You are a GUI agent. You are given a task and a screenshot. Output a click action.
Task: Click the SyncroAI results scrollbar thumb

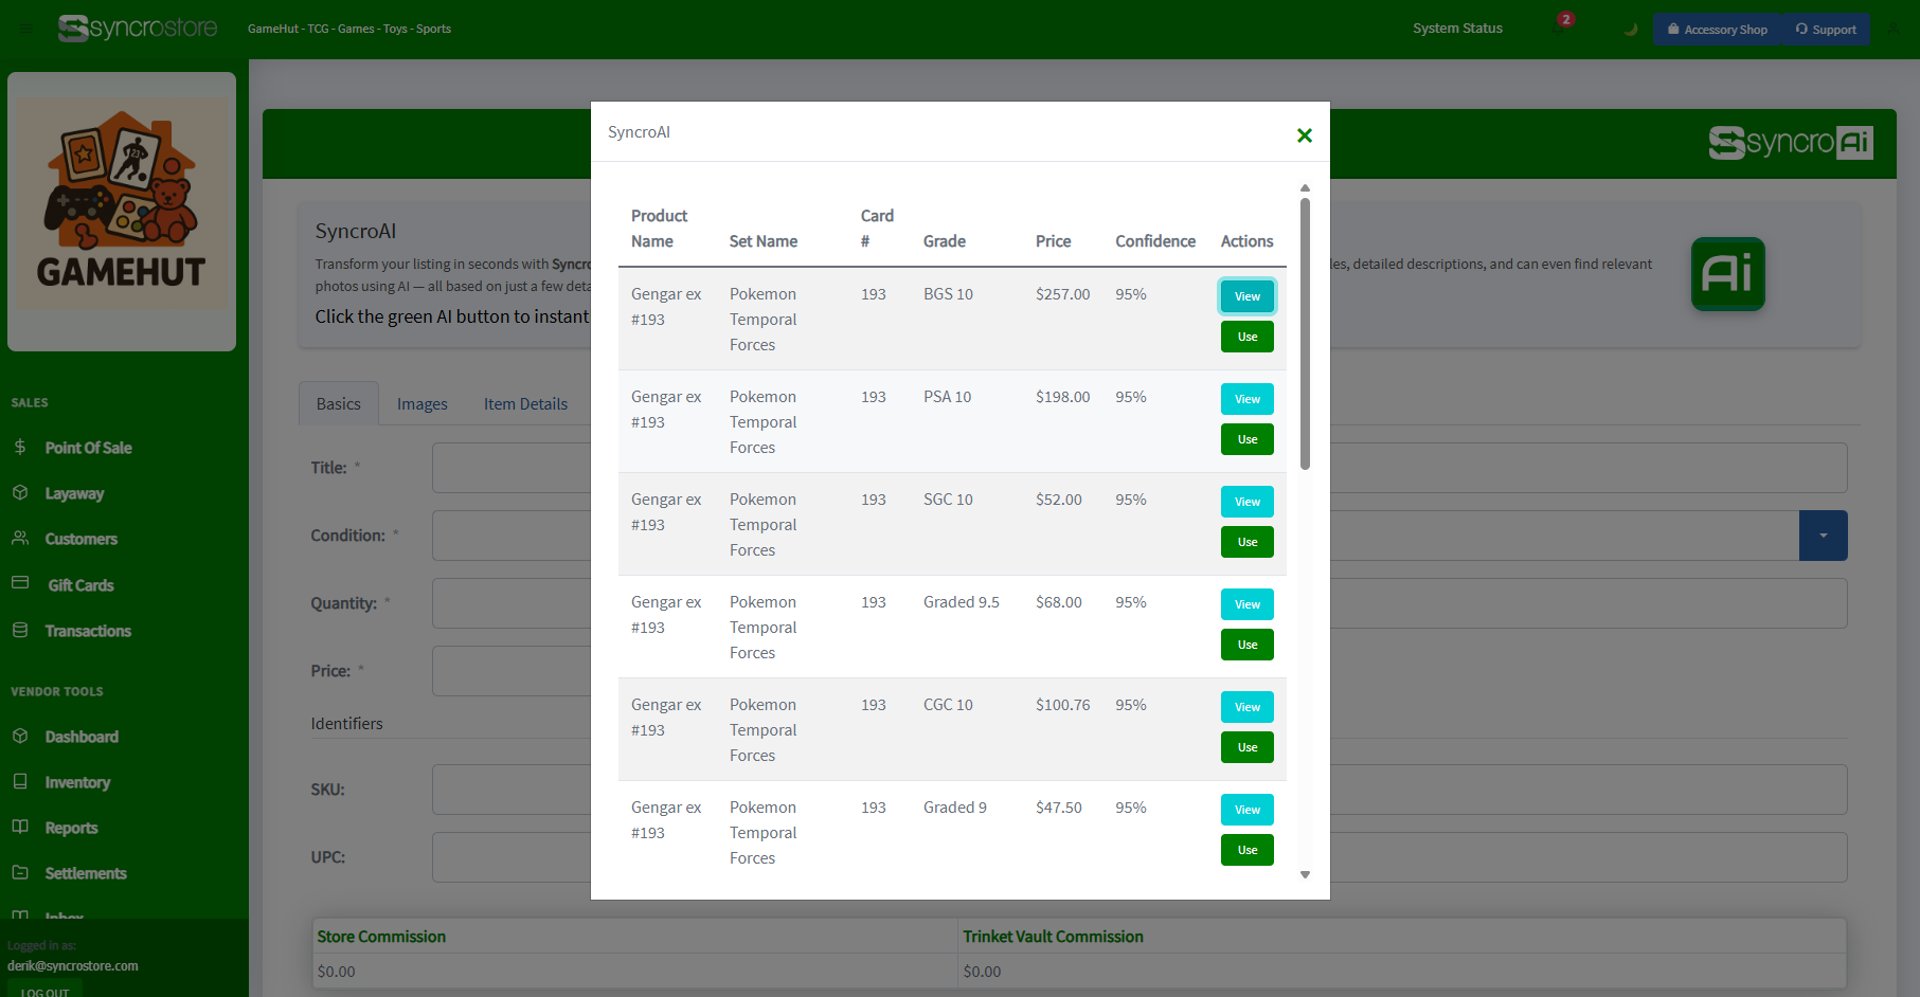click(1305, 334)
